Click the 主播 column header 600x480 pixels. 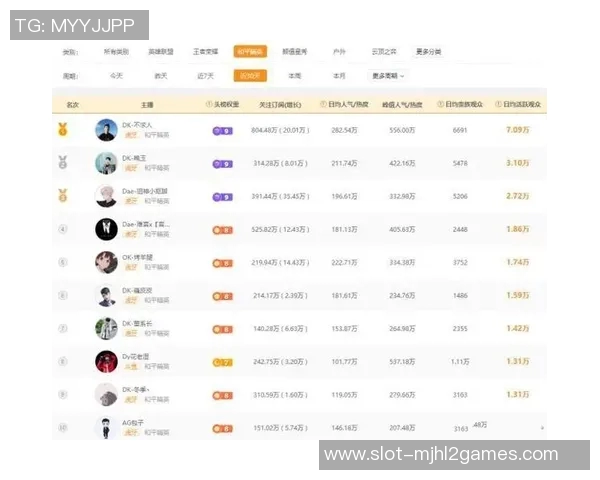[x=147, y=104]
